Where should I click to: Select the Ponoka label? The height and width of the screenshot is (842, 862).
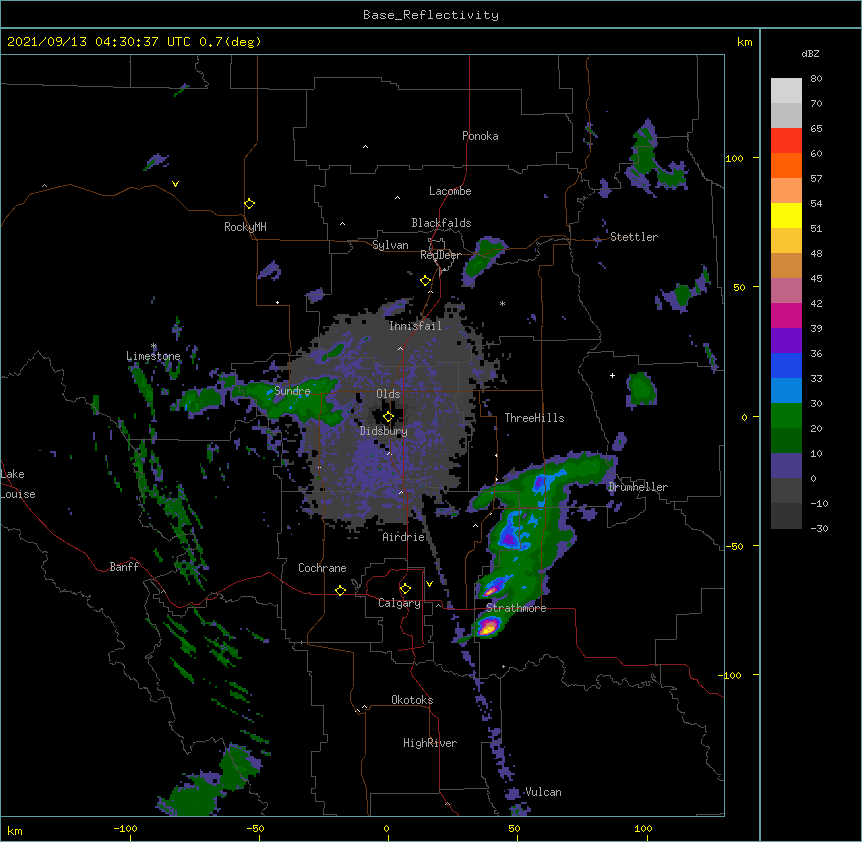pyautogui.click(x=480, y=136)
